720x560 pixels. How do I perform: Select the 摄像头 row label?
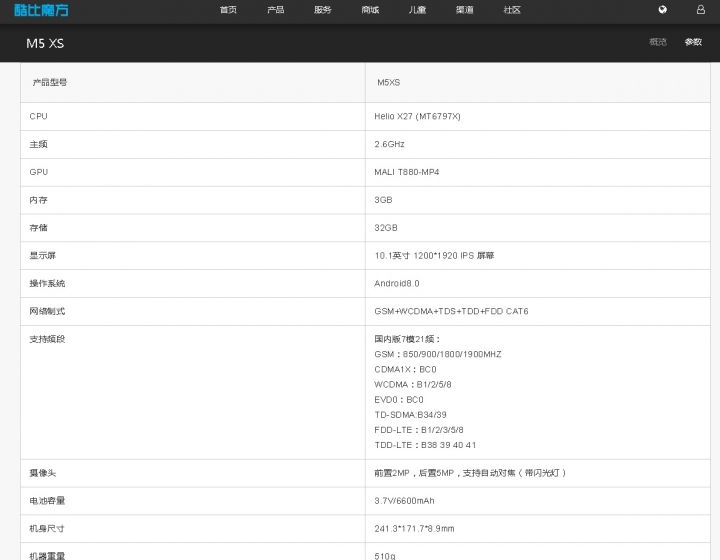(x=43, y=473)
